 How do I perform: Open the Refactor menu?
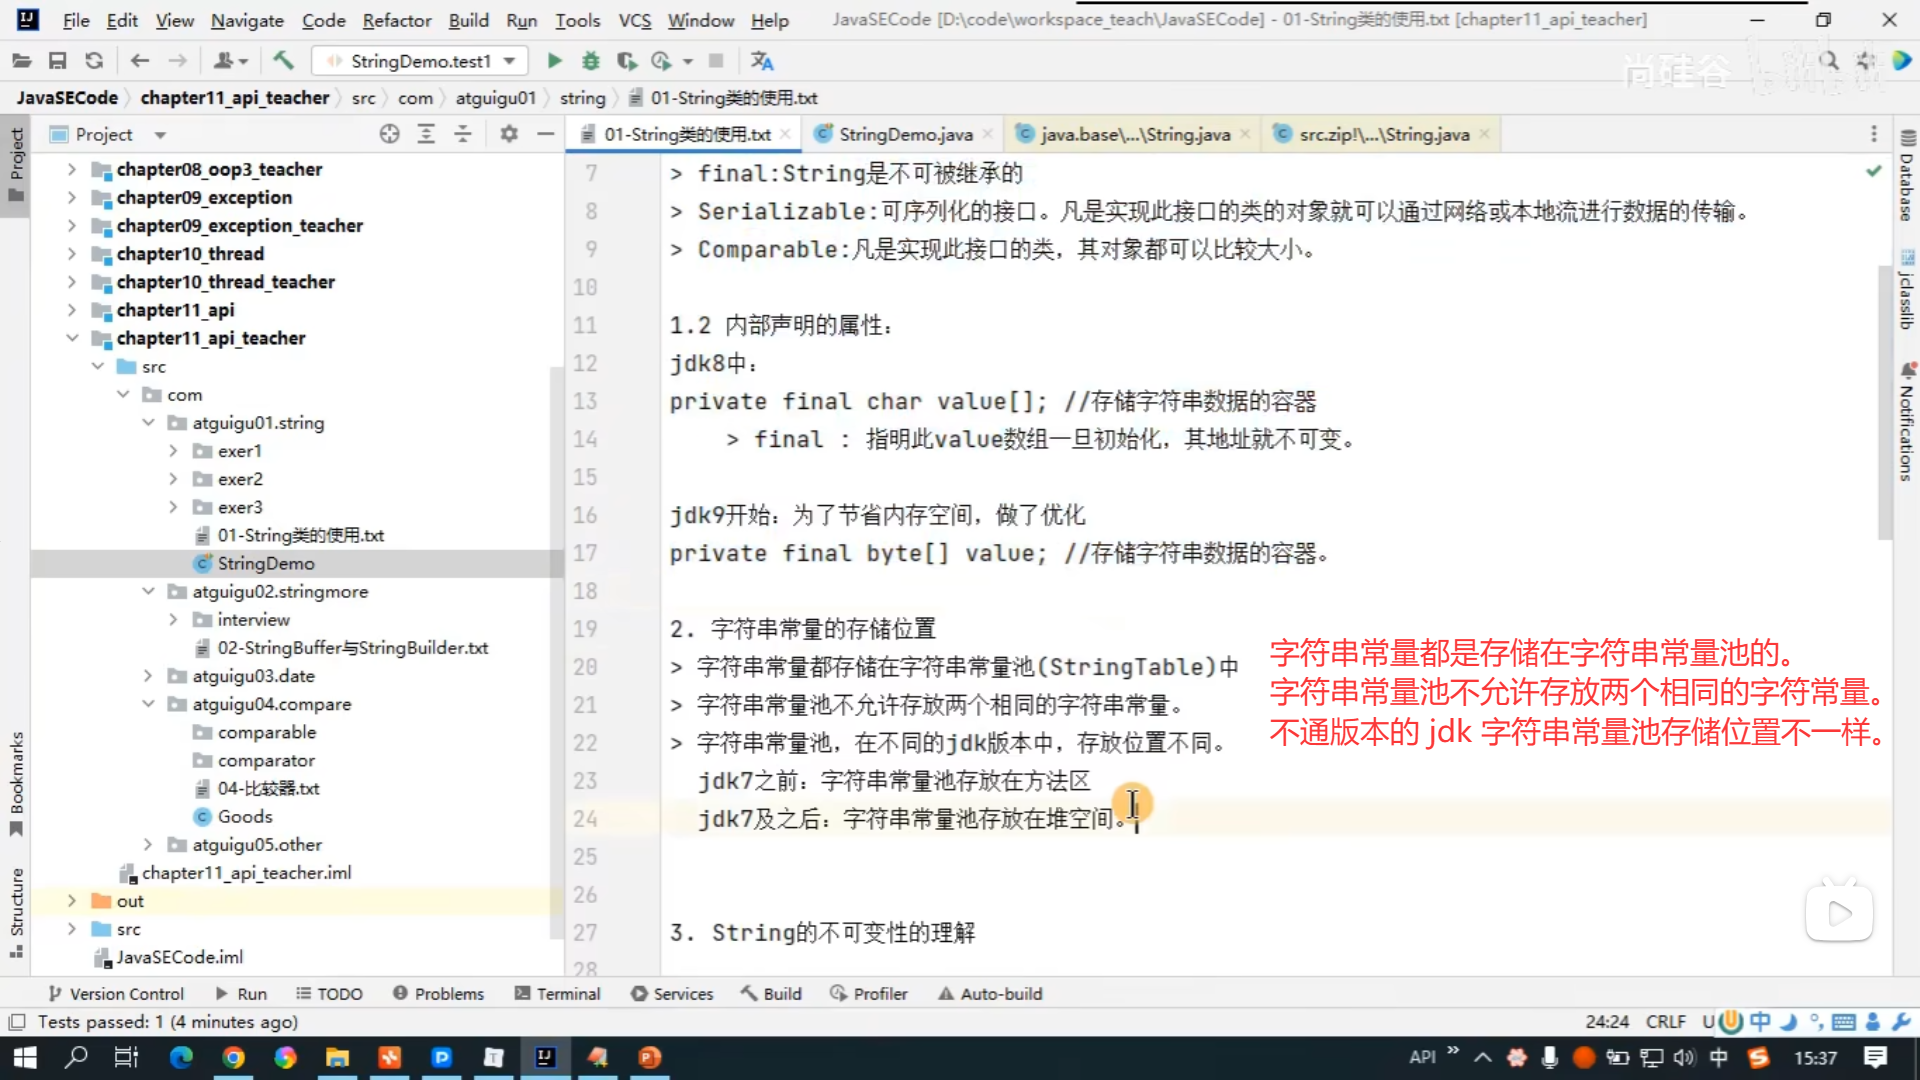point(396,20)
